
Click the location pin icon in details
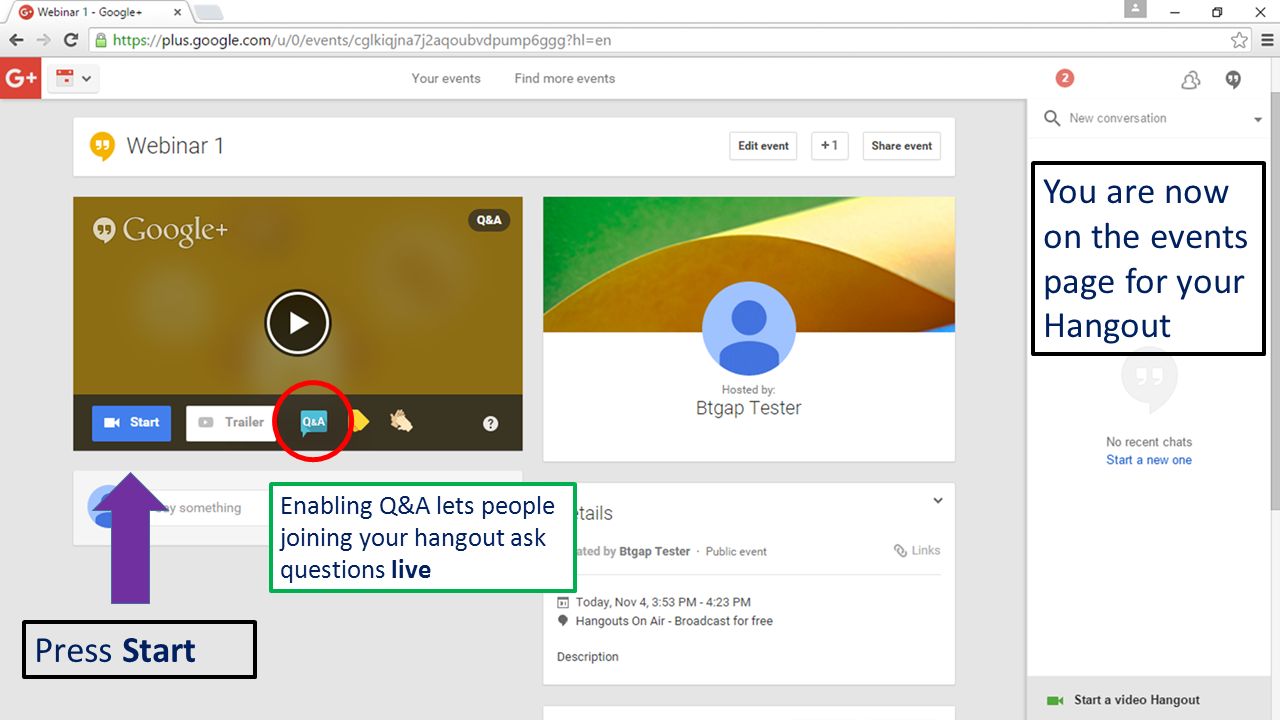pos(563,621)
